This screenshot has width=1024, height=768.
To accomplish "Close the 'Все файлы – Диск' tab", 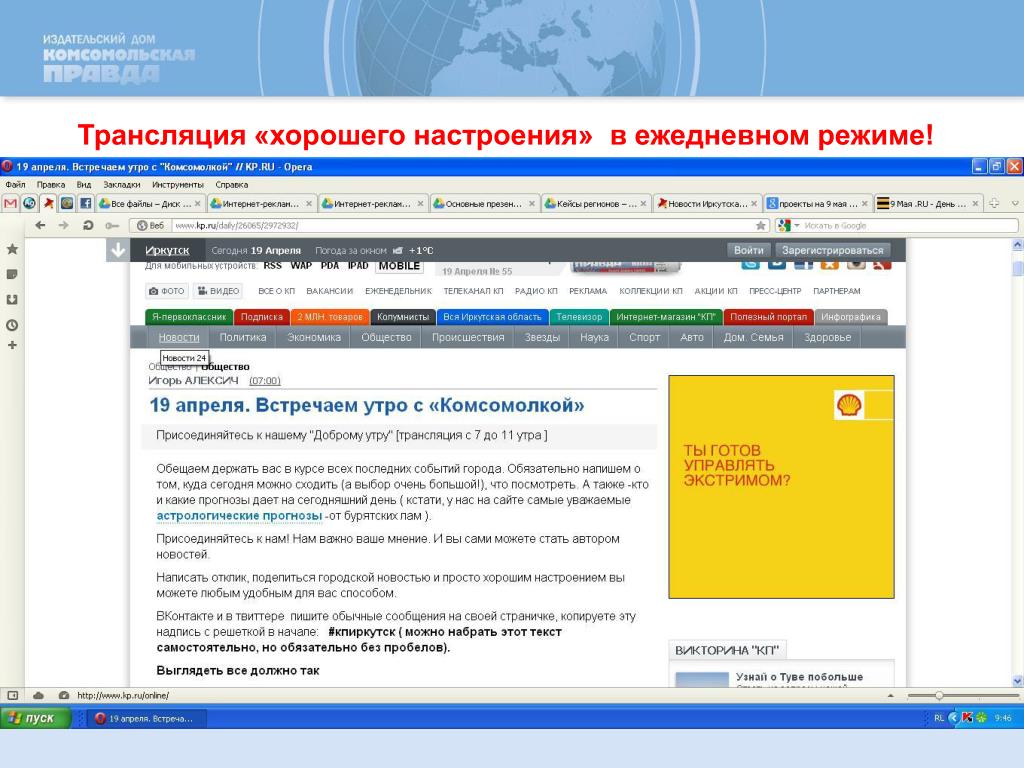I will (198, 204).
